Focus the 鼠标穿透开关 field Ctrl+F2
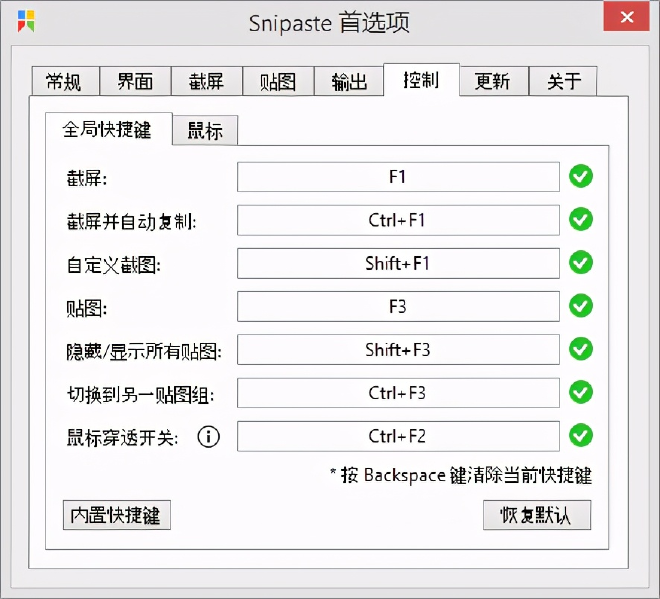Screen dimensions: 660x599 [398, 436]
